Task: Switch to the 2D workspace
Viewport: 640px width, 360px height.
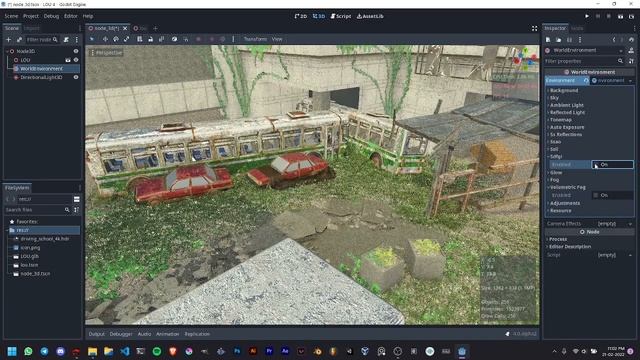Action: click(x=301, y=16)
